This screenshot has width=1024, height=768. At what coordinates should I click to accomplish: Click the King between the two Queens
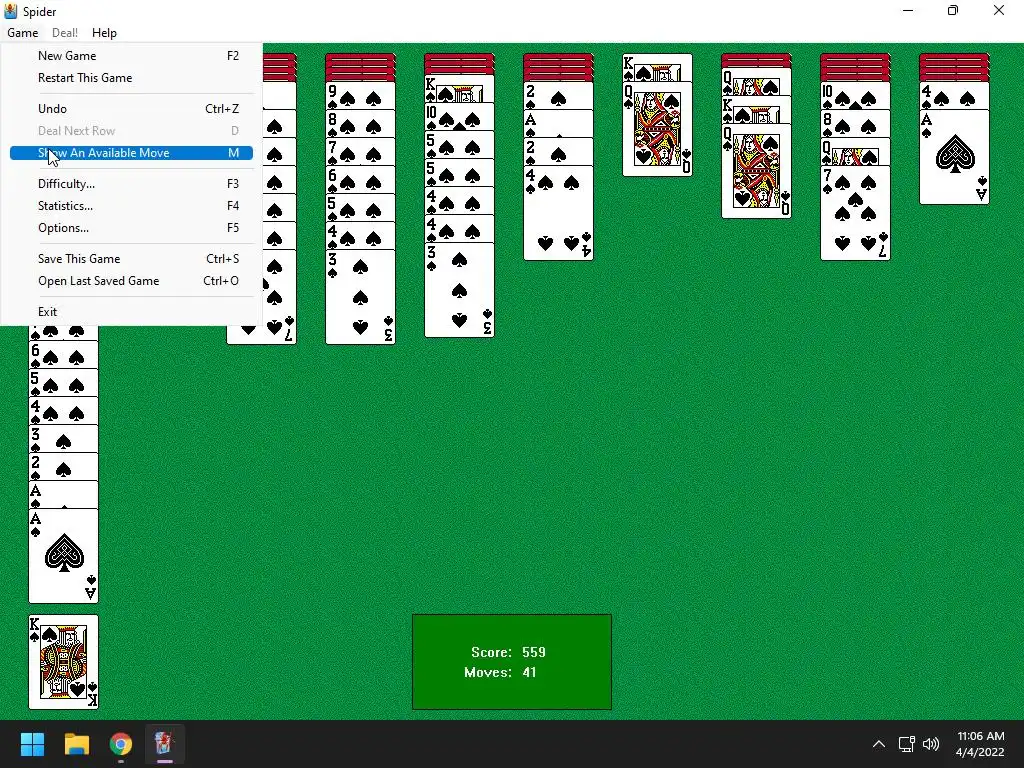pyautogui.click(x=756, y=110)
